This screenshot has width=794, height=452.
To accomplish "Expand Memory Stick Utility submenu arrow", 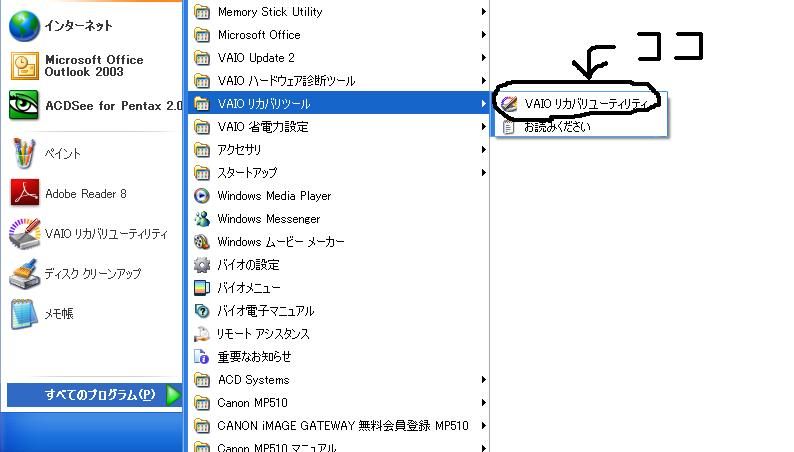I will pyautogui.click(x=484, y=12).
